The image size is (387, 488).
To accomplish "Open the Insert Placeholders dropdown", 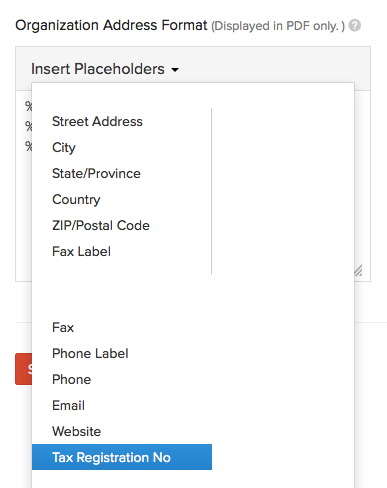I will (x=105, y=69).
